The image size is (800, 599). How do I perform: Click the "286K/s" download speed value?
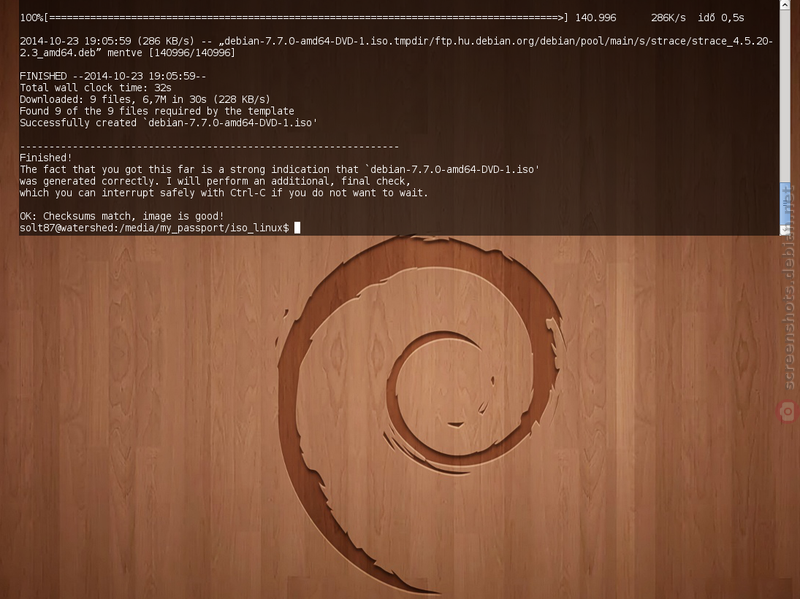pos(668,18)
